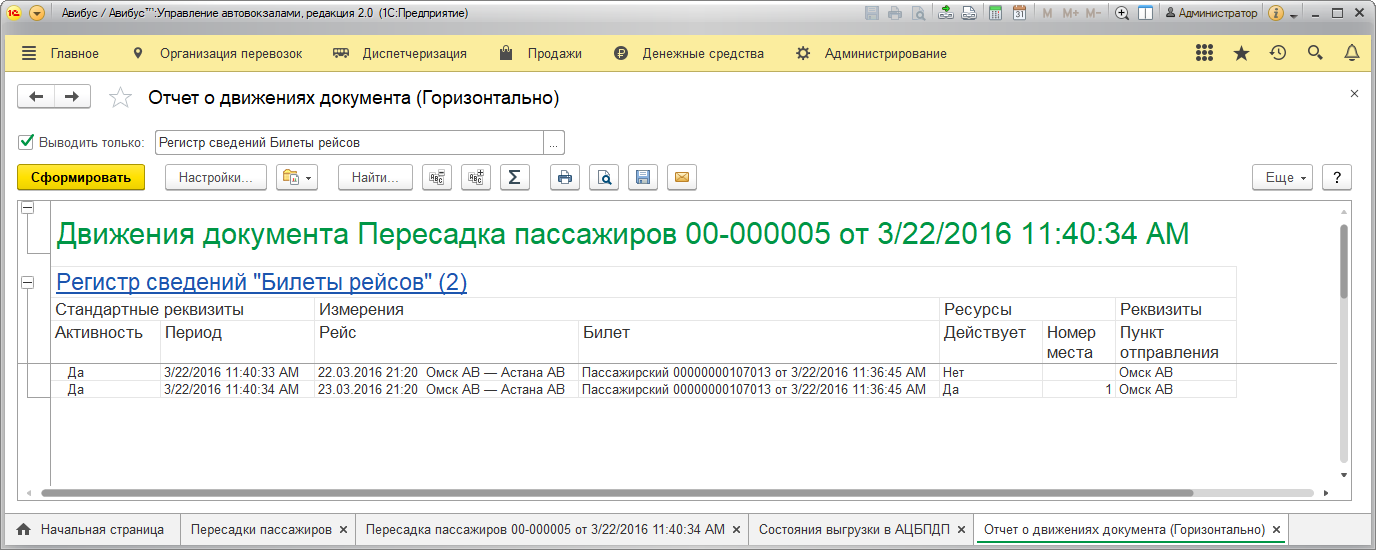Send the report by email envelope icon
1376x550 pixels.
(x=682, y=178)
